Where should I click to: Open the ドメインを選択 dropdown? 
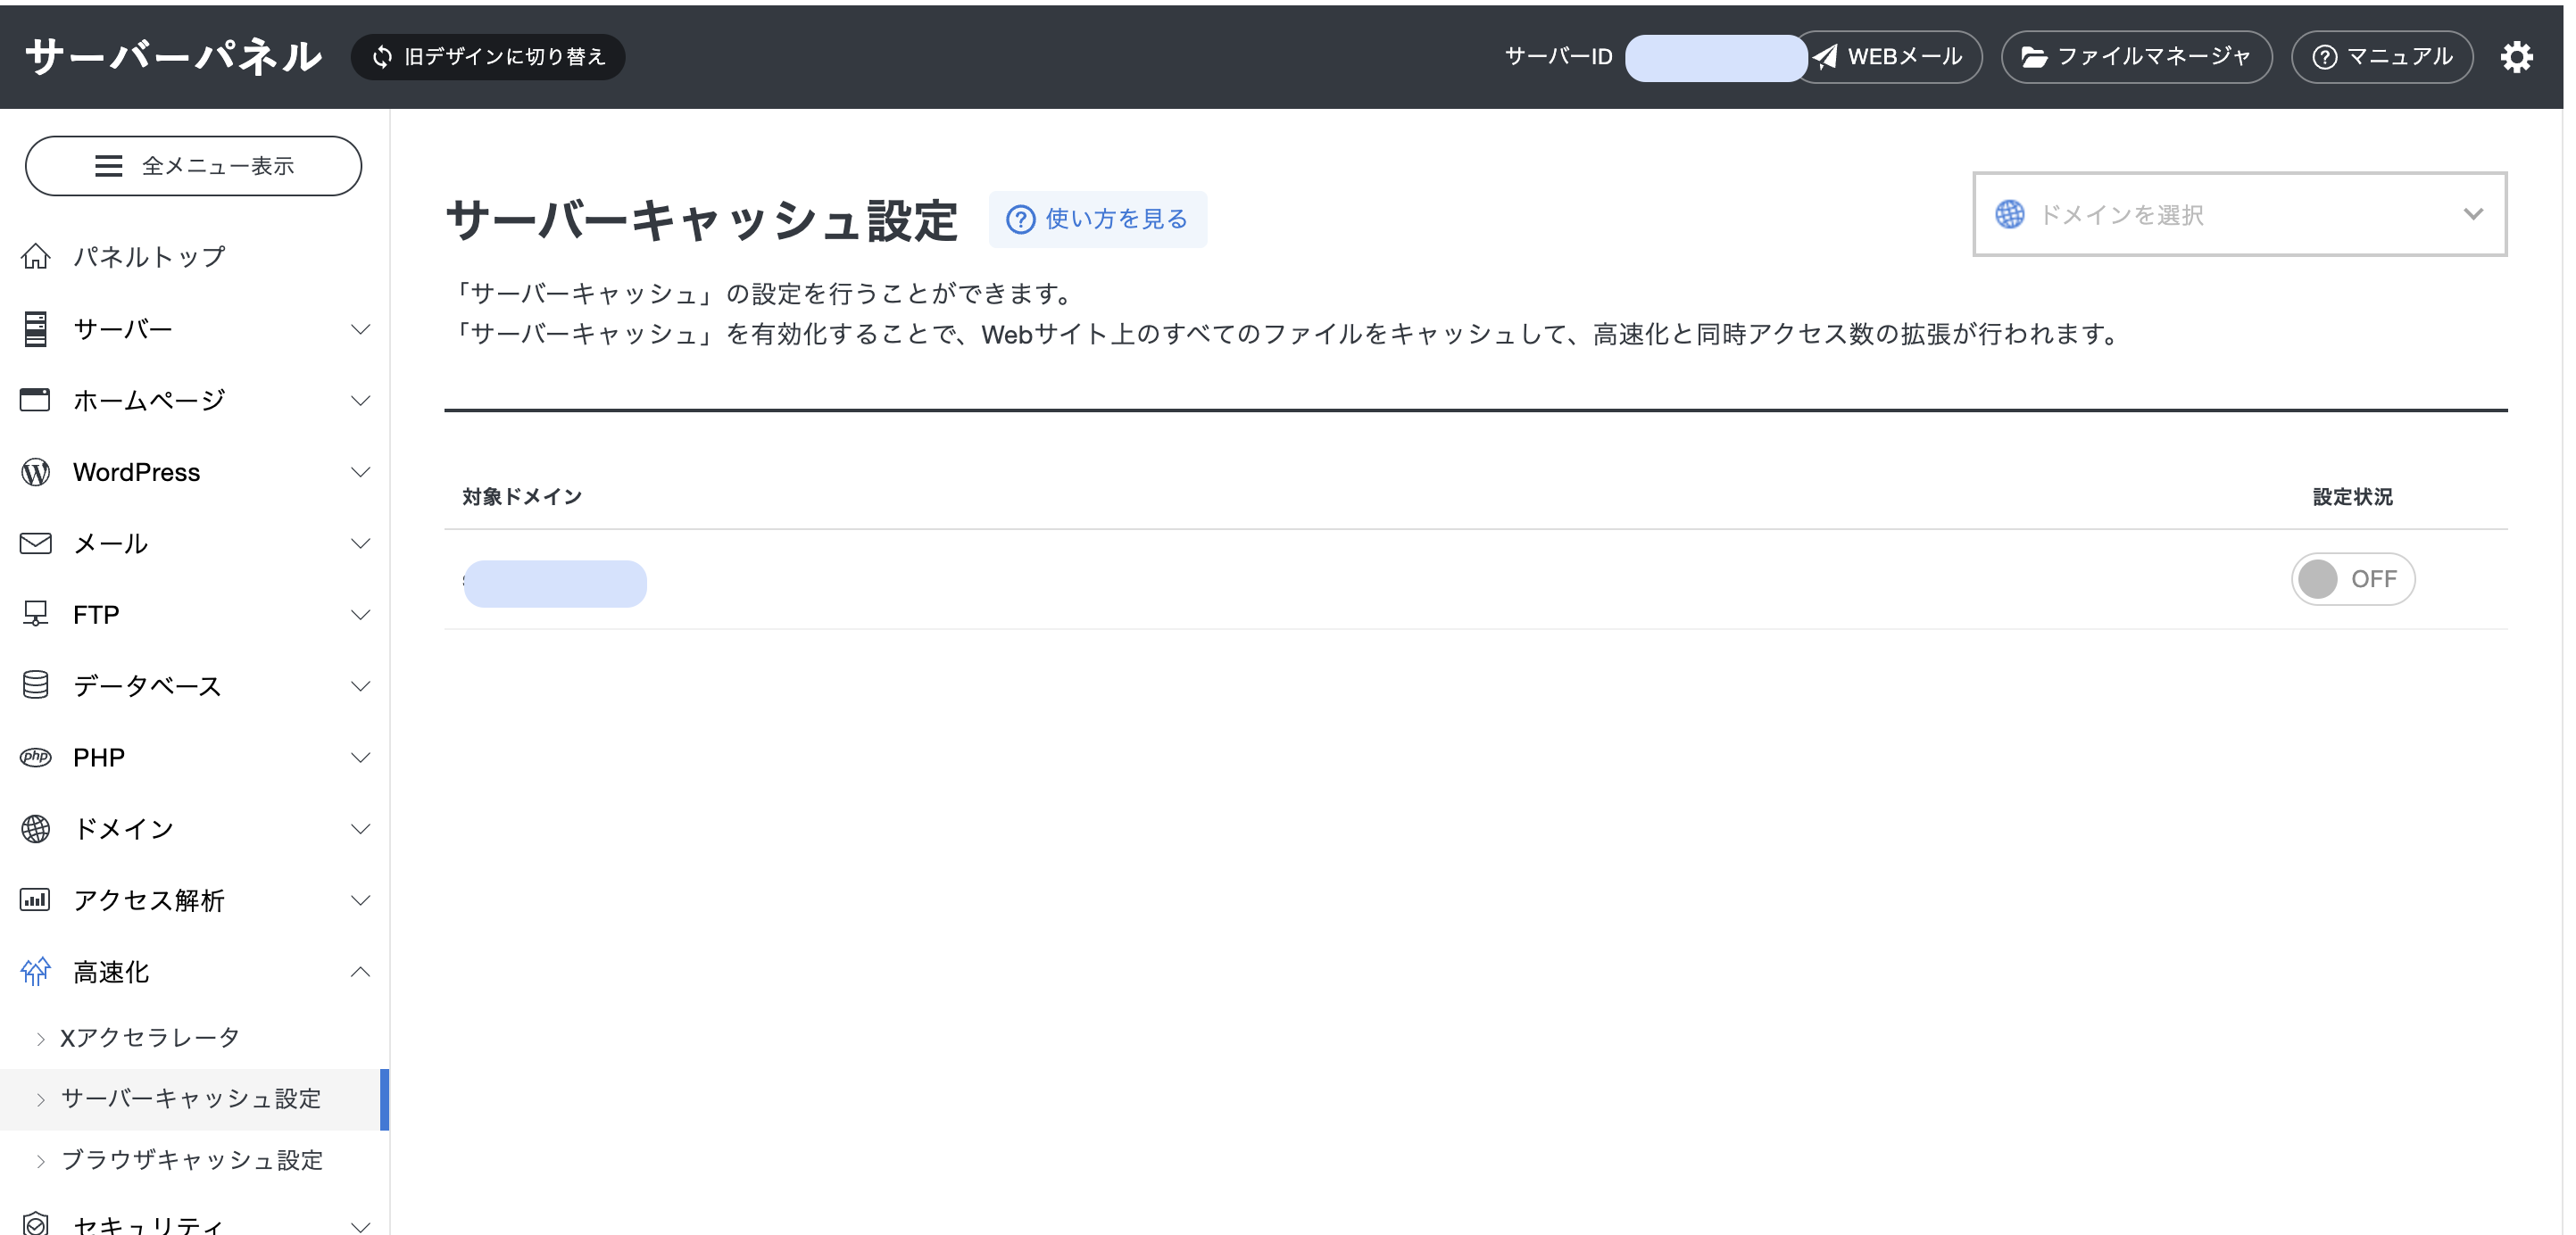2239,214
